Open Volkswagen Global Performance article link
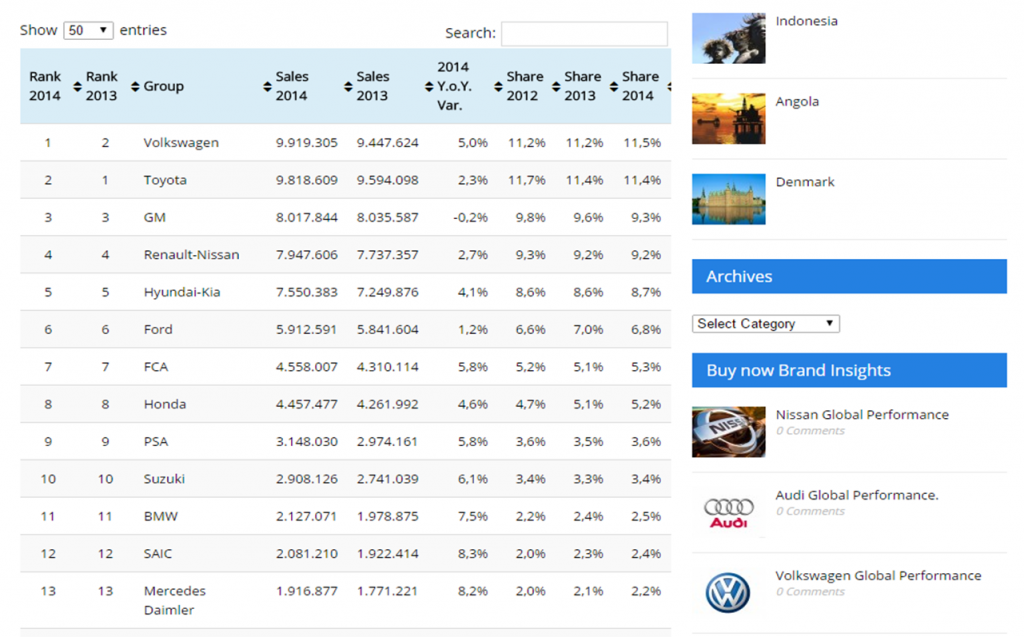Screen dimensions: 1024x637 [x=878, y=576]
